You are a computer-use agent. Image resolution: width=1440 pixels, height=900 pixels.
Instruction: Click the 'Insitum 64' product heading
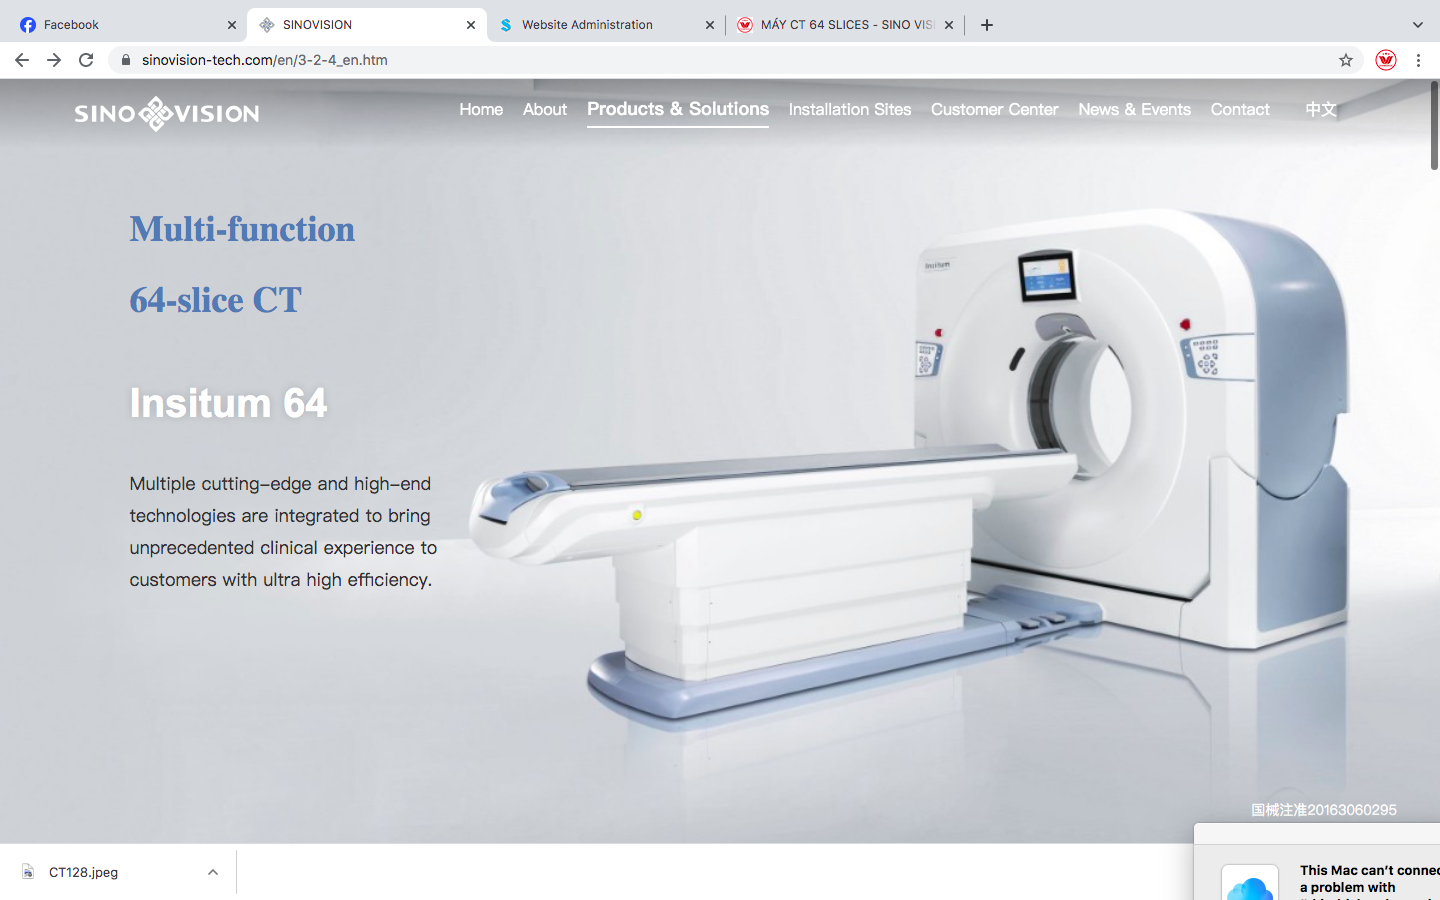point(228,403)
